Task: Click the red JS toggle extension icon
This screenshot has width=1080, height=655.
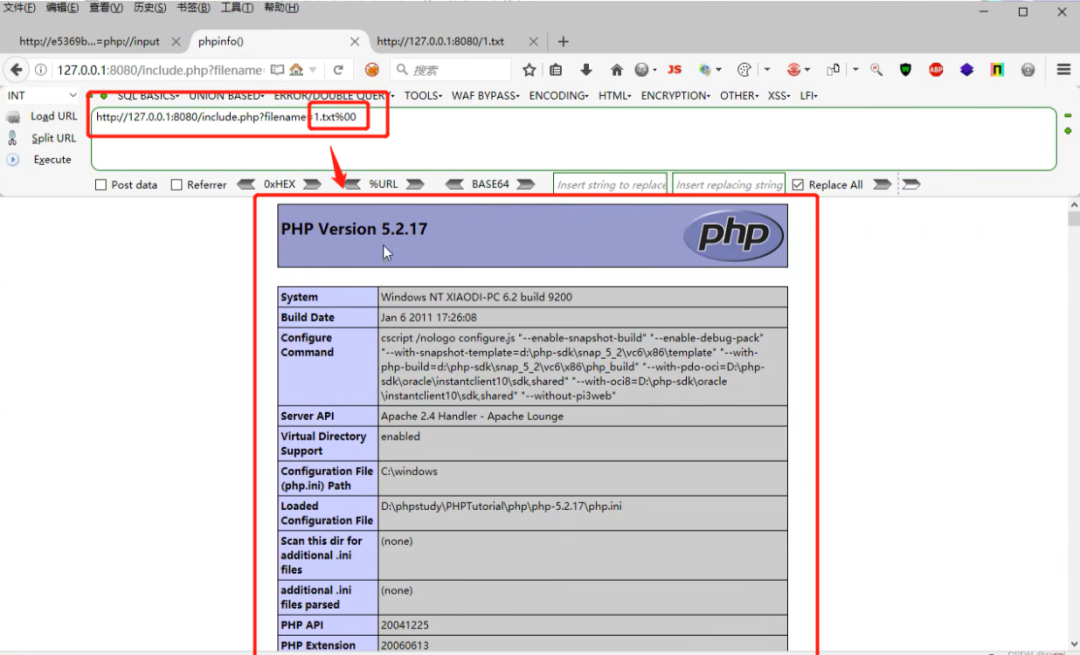Action: tap(674, 70)
